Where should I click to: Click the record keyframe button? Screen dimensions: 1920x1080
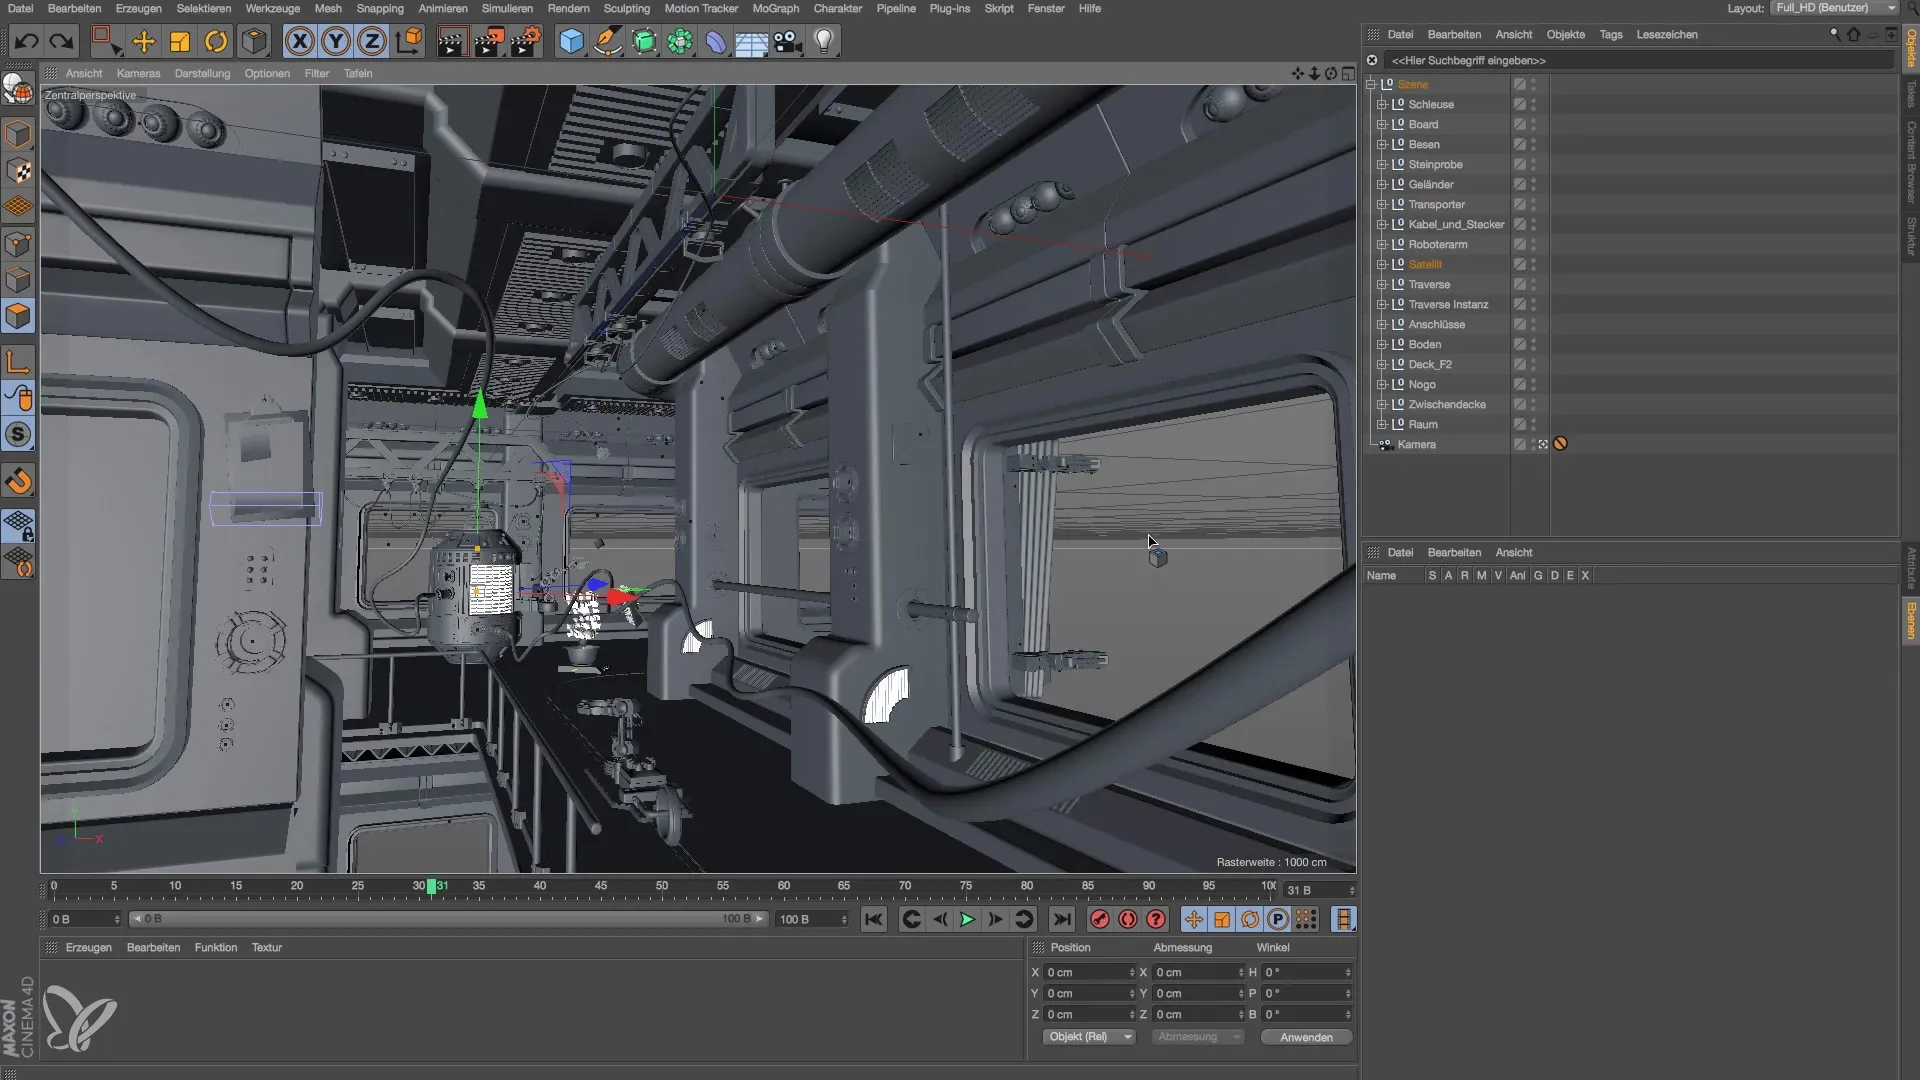1100,920
